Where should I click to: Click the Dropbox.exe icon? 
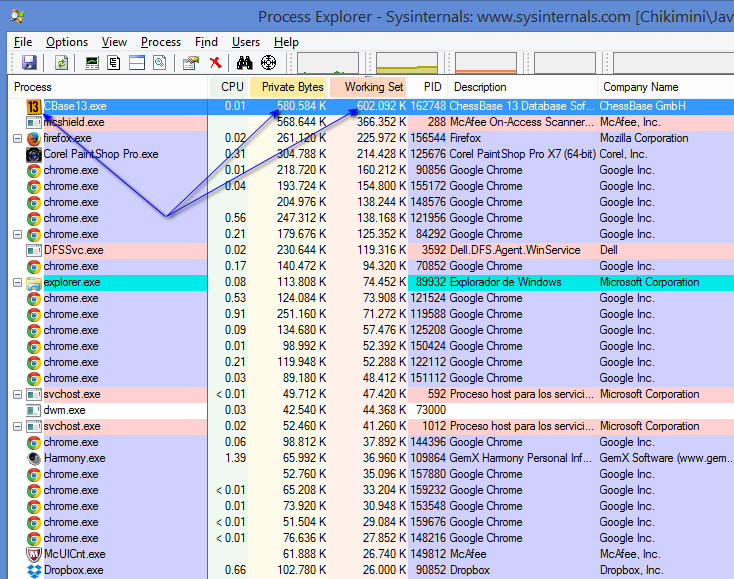pos(34,571)
